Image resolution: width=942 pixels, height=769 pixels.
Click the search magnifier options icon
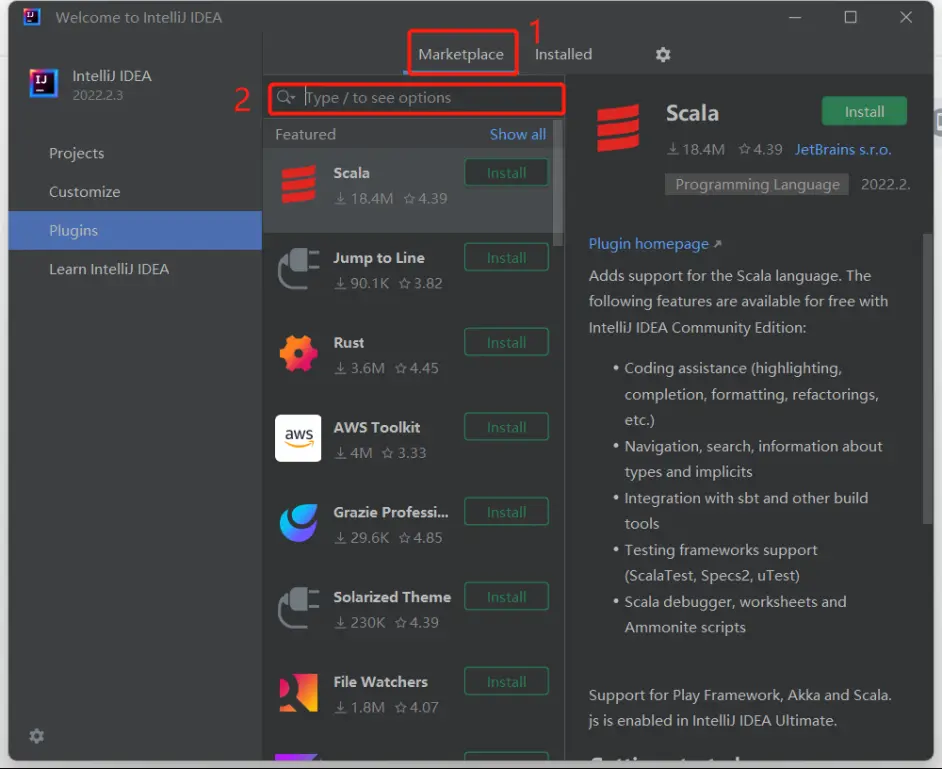coord(286,97)
